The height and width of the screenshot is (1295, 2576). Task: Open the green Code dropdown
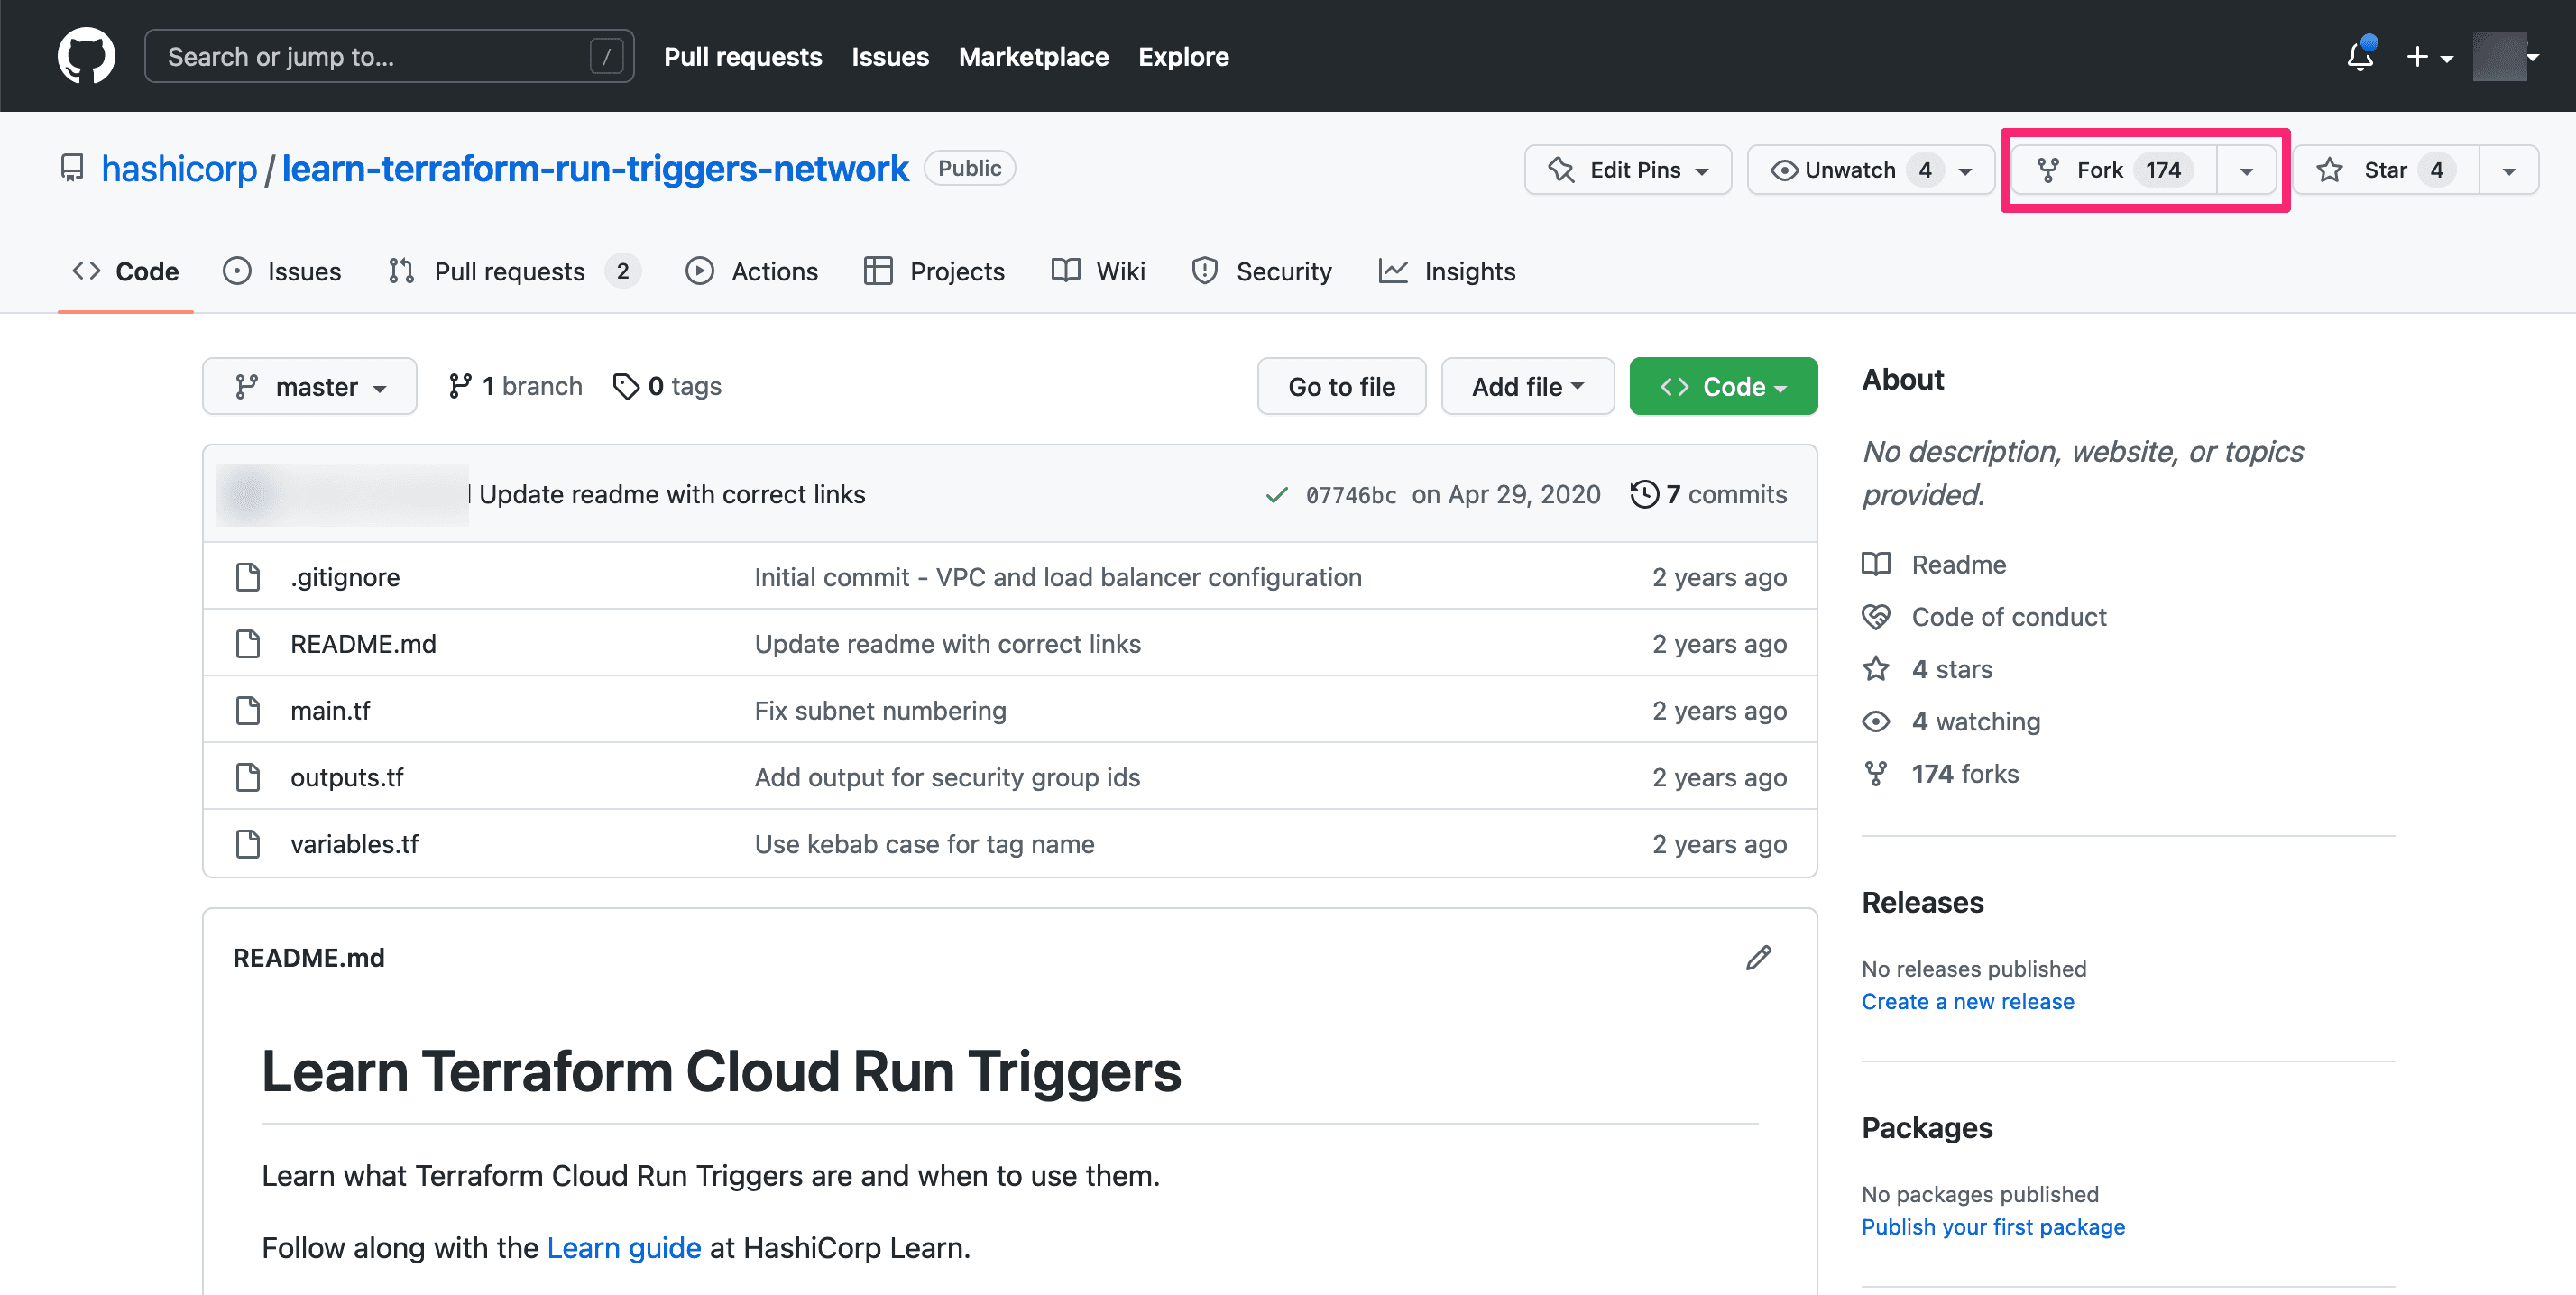[1723, 386]
